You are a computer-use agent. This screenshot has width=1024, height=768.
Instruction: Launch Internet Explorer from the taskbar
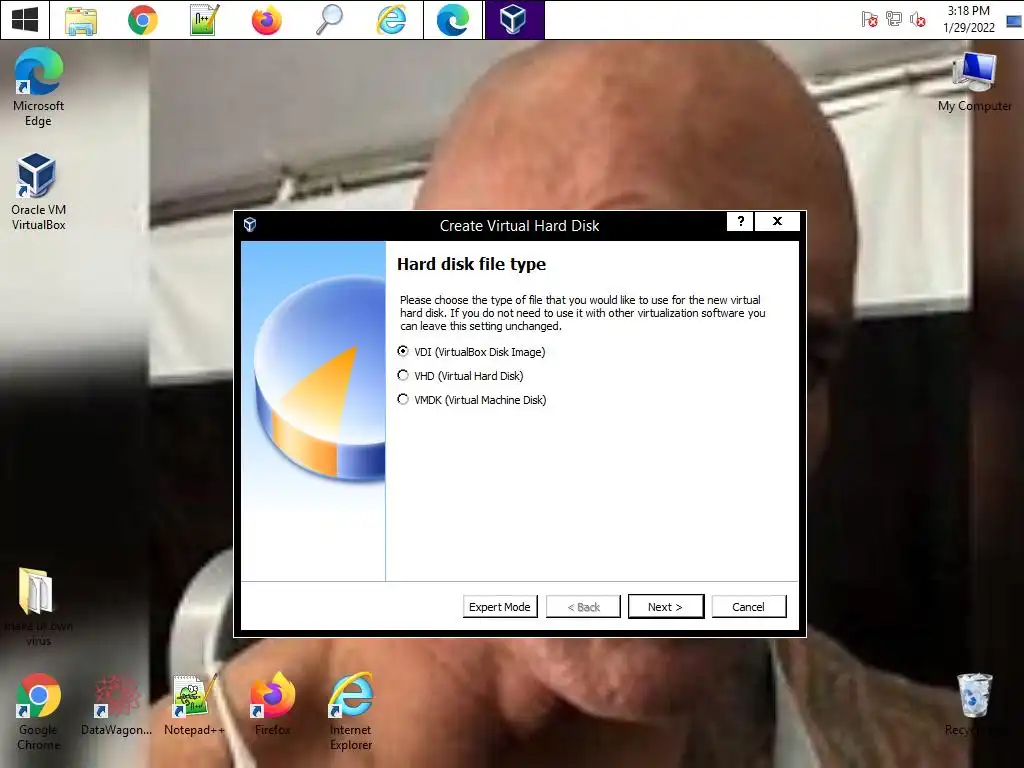coord(391,20)
